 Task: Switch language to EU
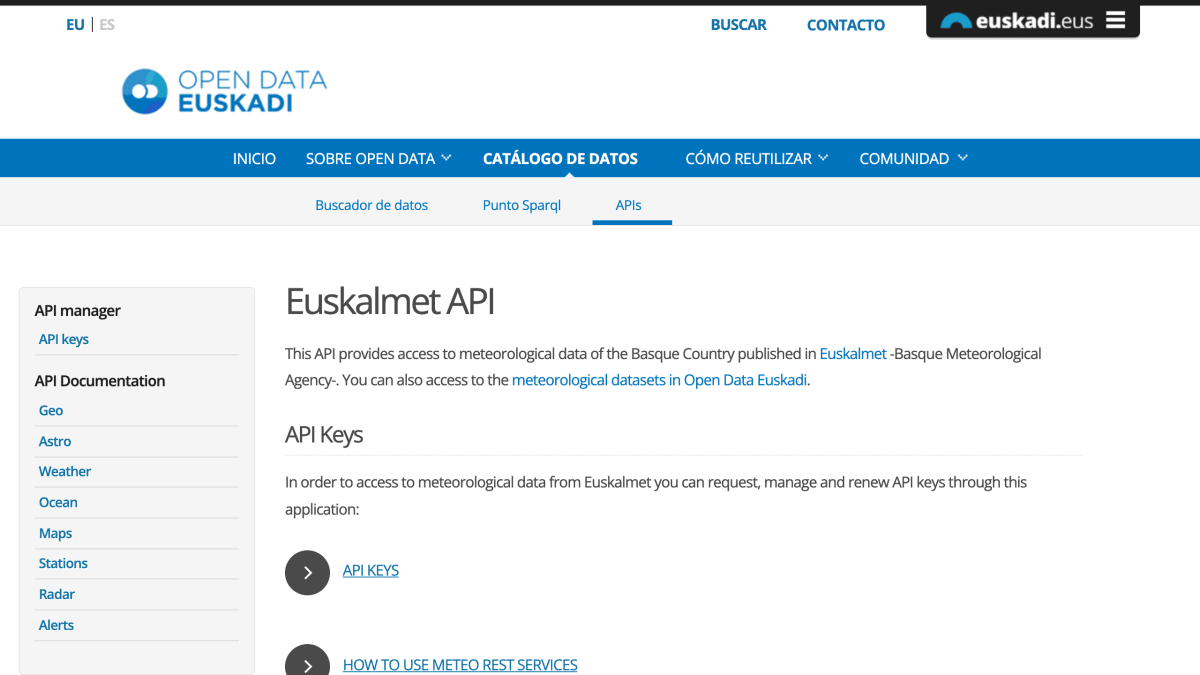tap(75, 25)
